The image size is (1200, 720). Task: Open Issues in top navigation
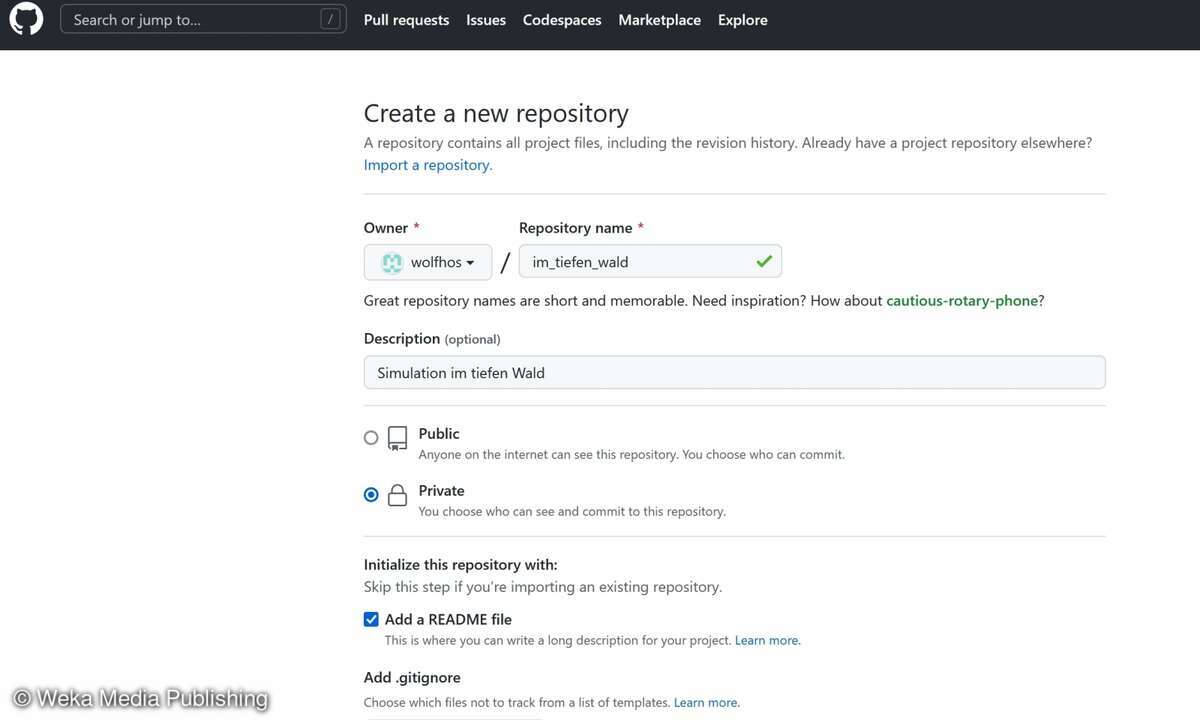(486, 20)
